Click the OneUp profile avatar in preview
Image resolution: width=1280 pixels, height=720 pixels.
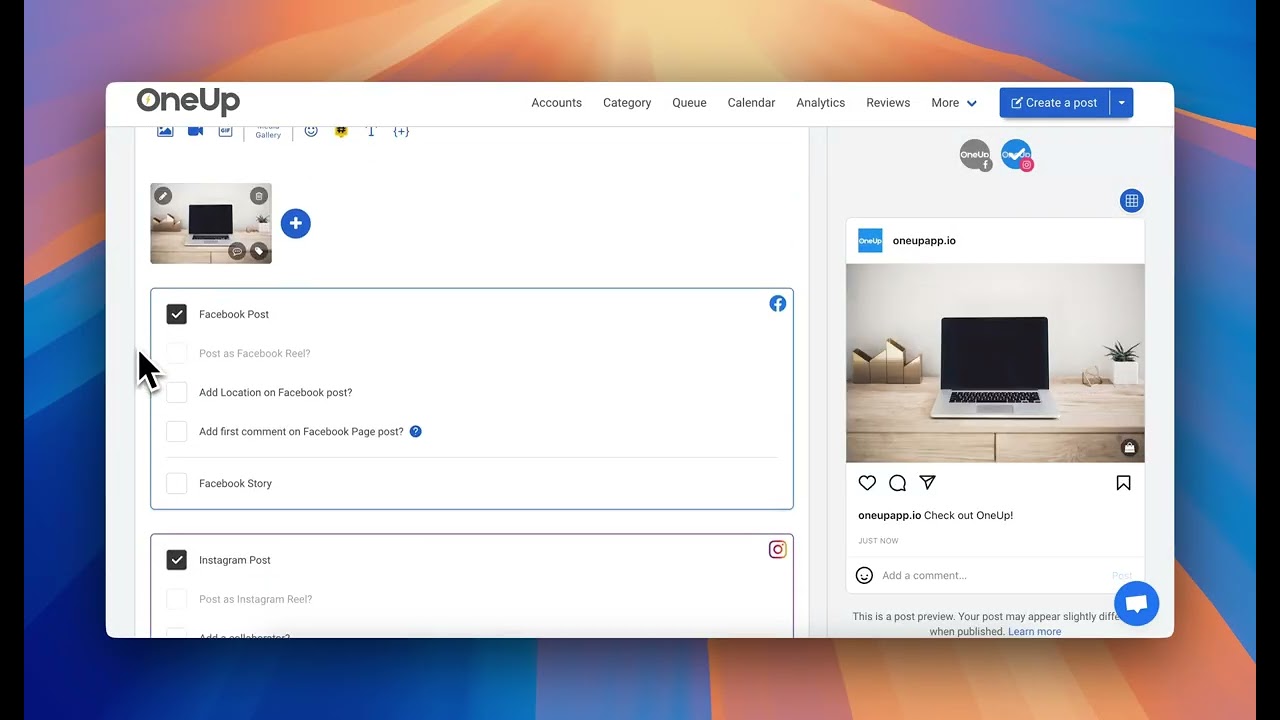[x=870, y=241]
